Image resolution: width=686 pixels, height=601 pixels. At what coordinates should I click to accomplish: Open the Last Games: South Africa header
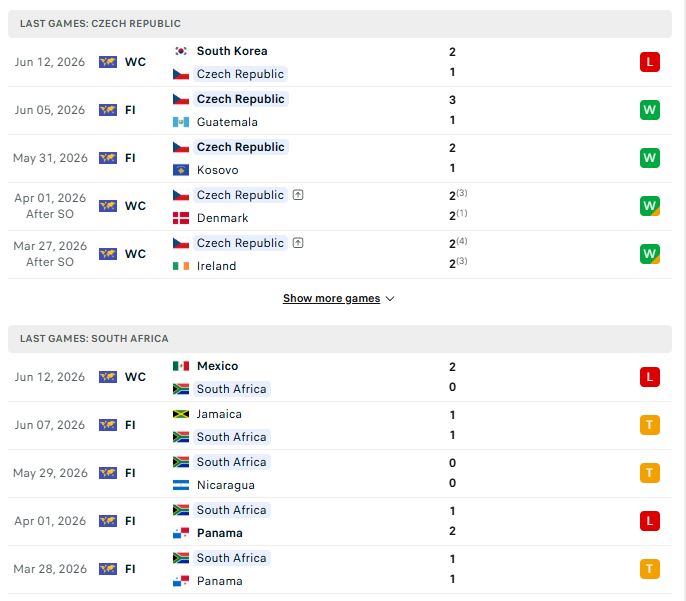click(340, 339)
